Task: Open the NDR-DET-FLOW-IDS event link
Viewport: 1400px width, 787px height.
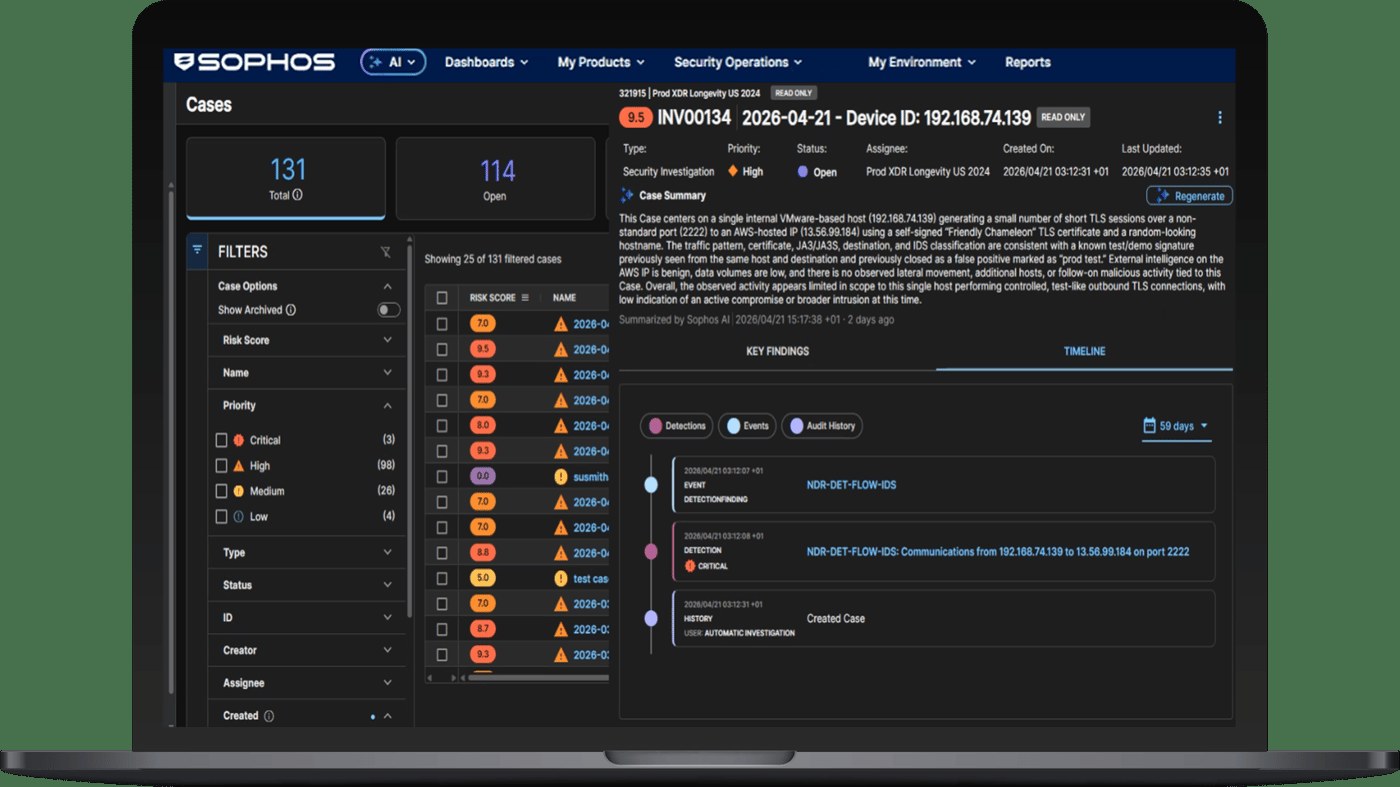Action: coord(851,485)
